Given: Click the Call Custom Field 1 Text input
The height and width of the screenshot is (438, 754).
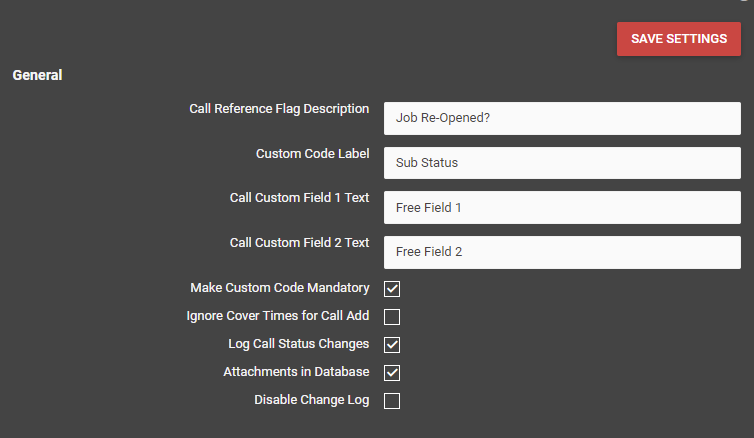Looking at the screenshot, I should point(562,207).
